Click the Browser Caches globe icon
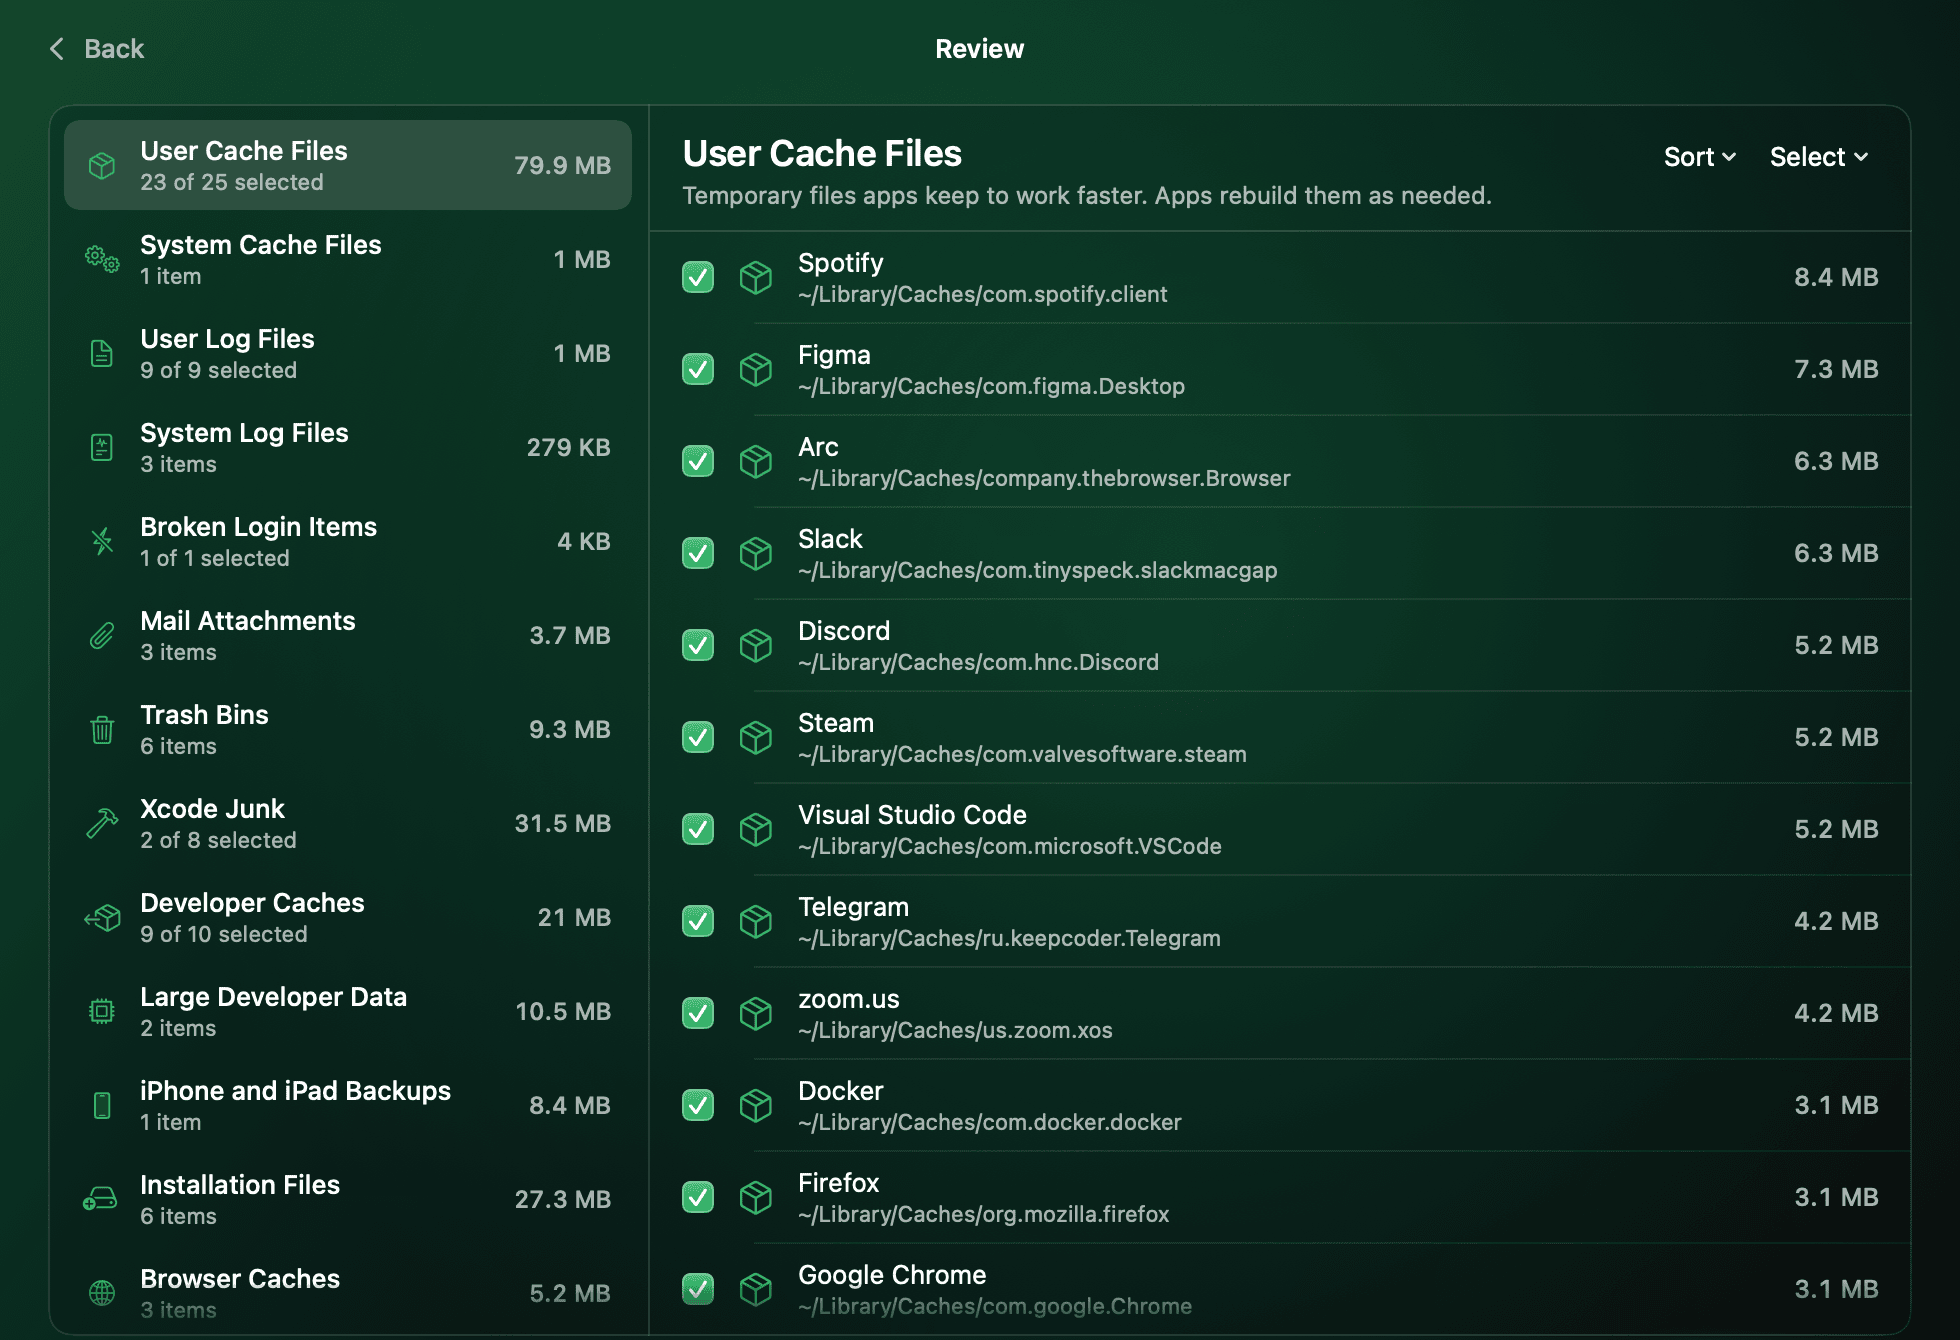This screenshot has width=1960, height=1340. point(102,1294)
